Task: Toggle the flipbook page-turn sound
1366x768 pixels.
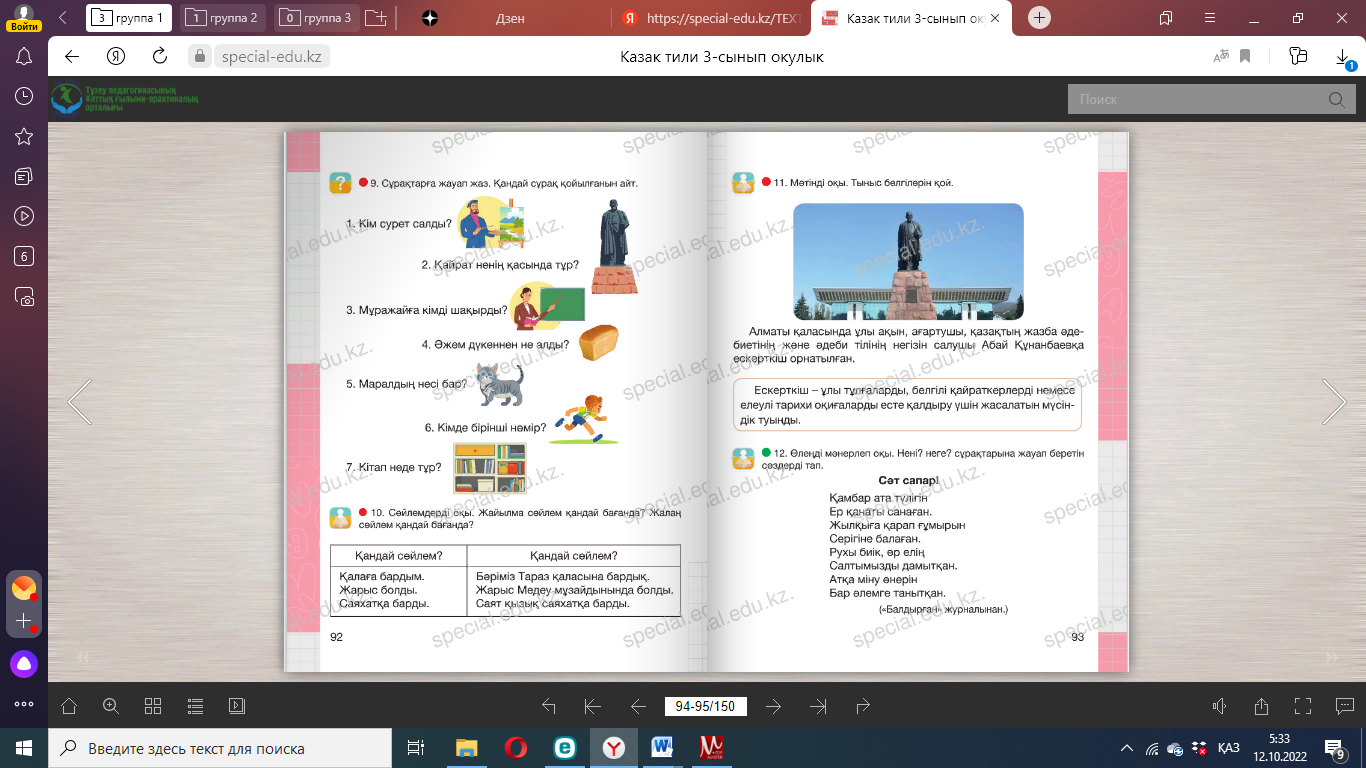Action: [x=1219, y=706]
